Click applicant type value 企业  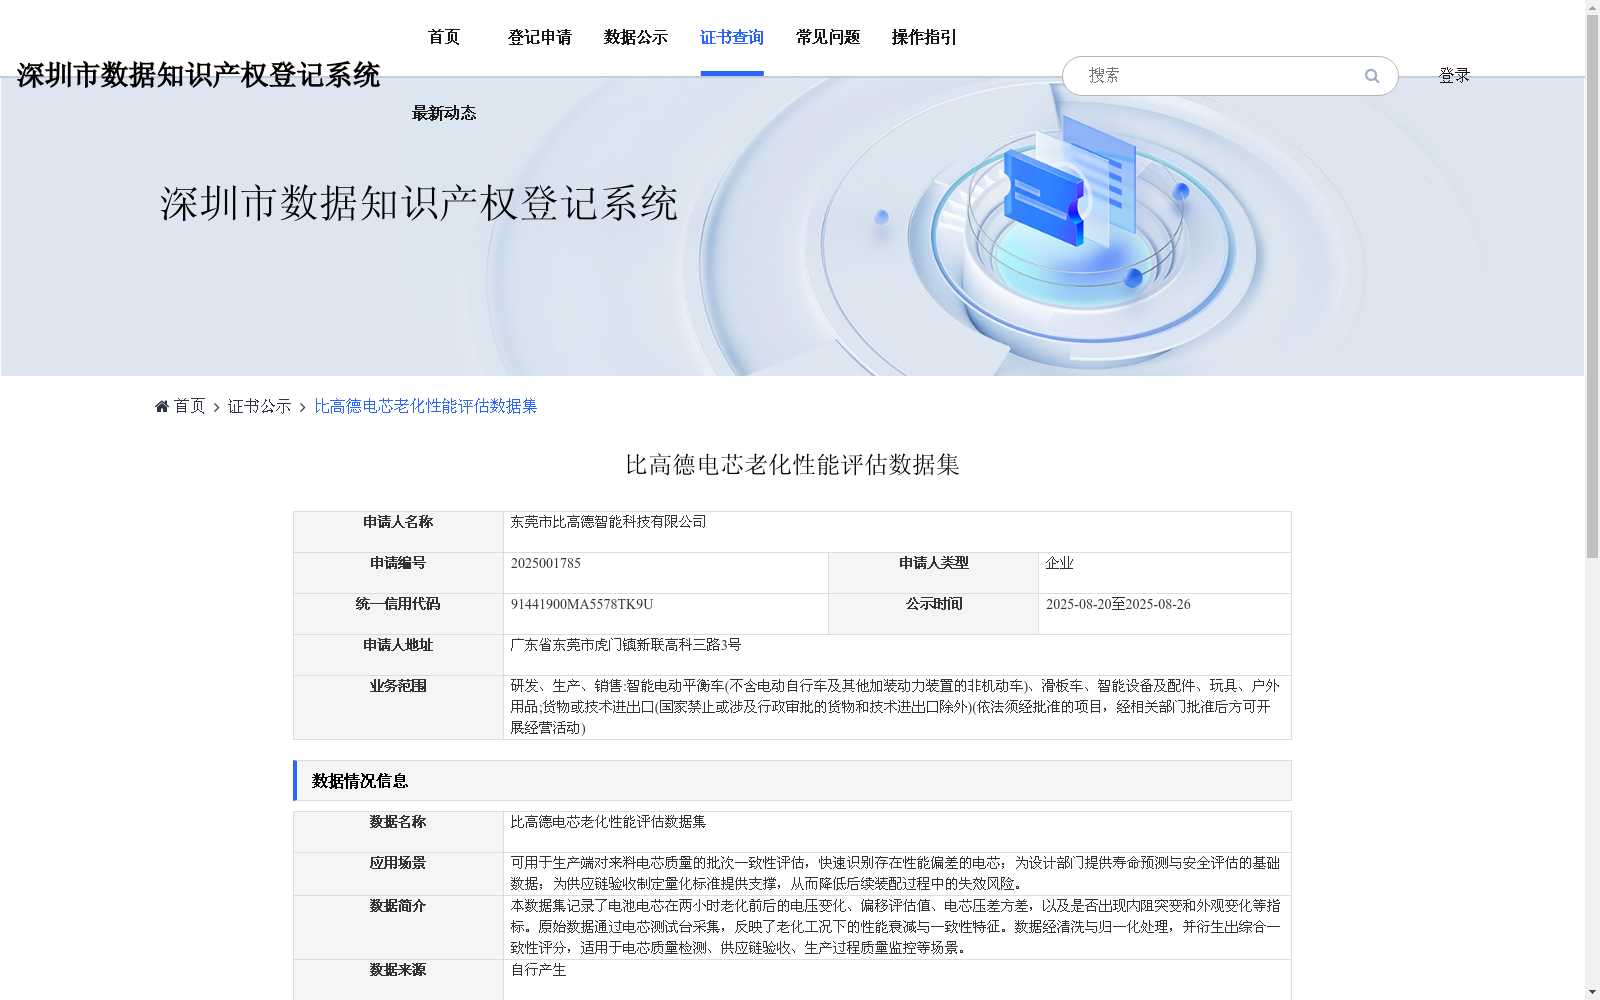(x=1059, y=563)
